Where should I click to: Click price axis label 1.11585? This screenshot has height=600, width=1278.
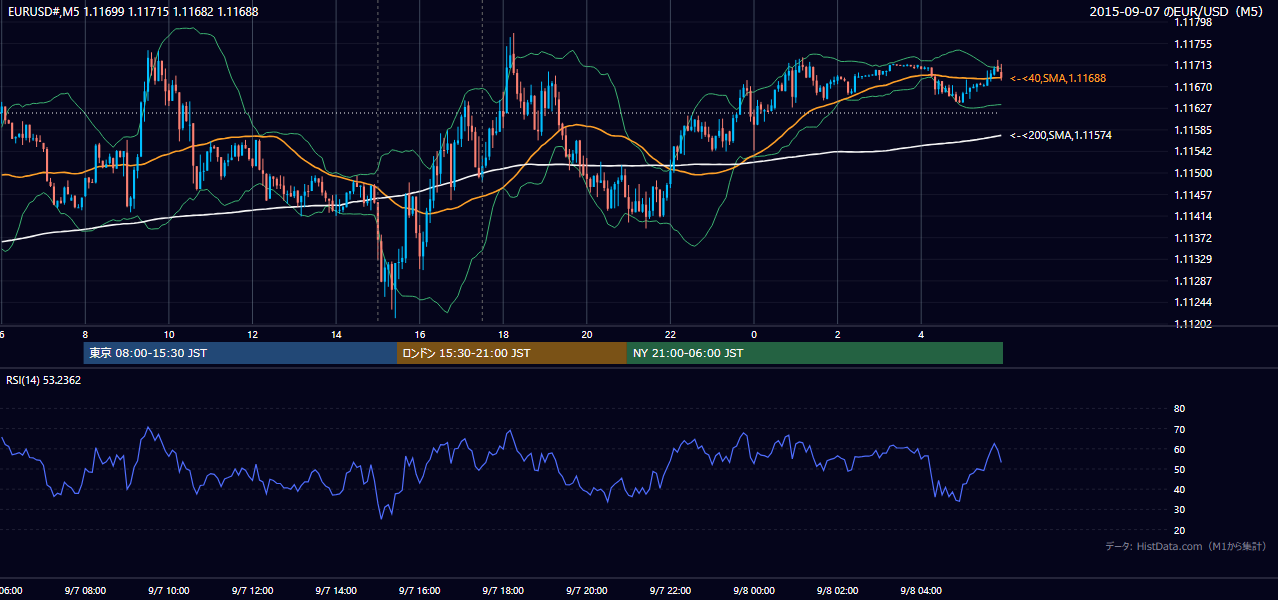coord(1192,130)
